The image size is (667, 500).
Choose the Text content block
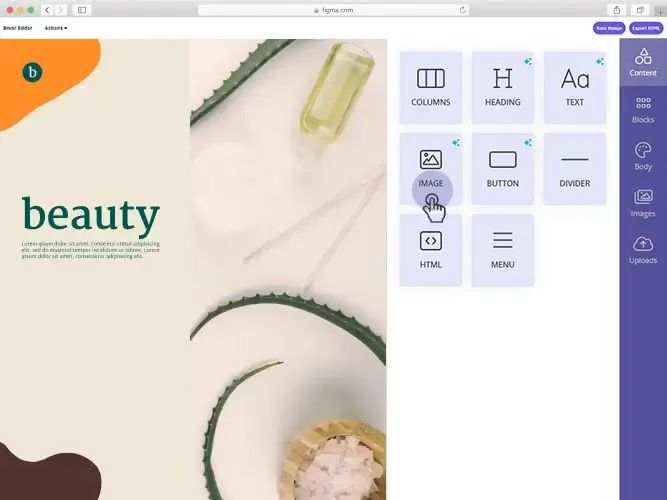pyautogui.click(x=575, y=88)
